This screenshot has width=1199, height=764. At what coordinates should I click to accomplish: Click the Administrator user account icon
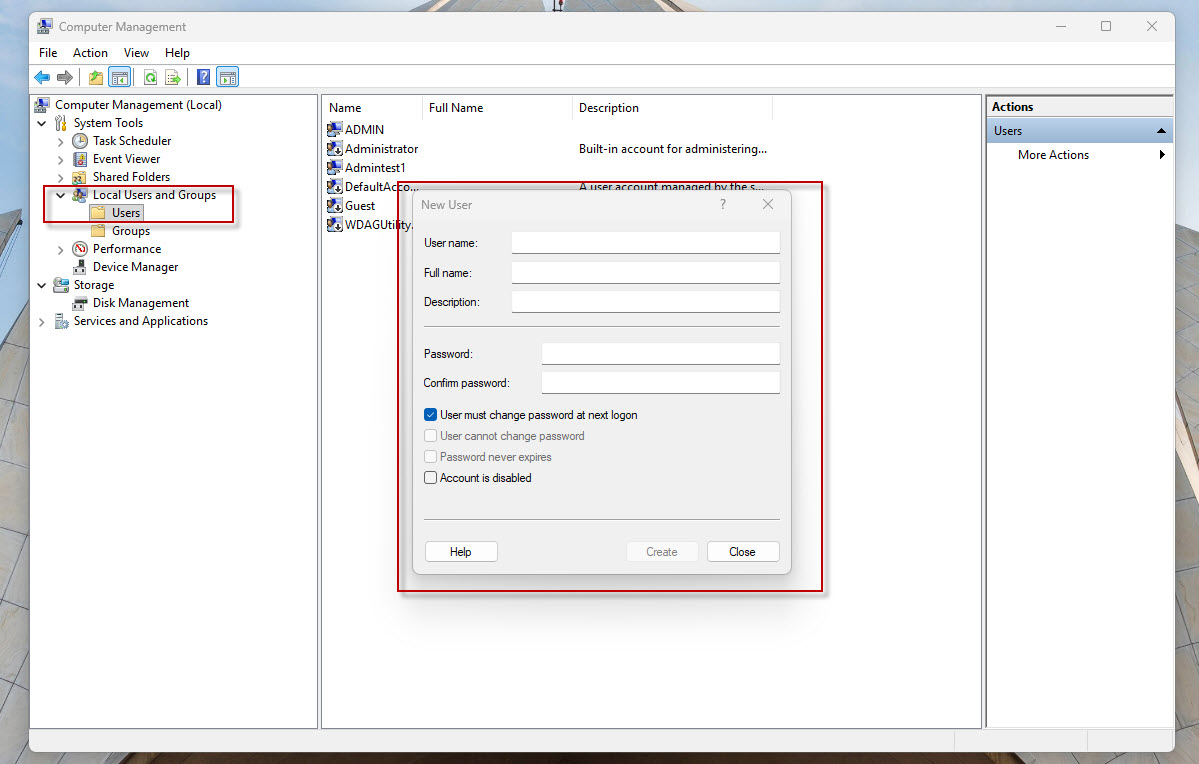click(x=334, y=148)
